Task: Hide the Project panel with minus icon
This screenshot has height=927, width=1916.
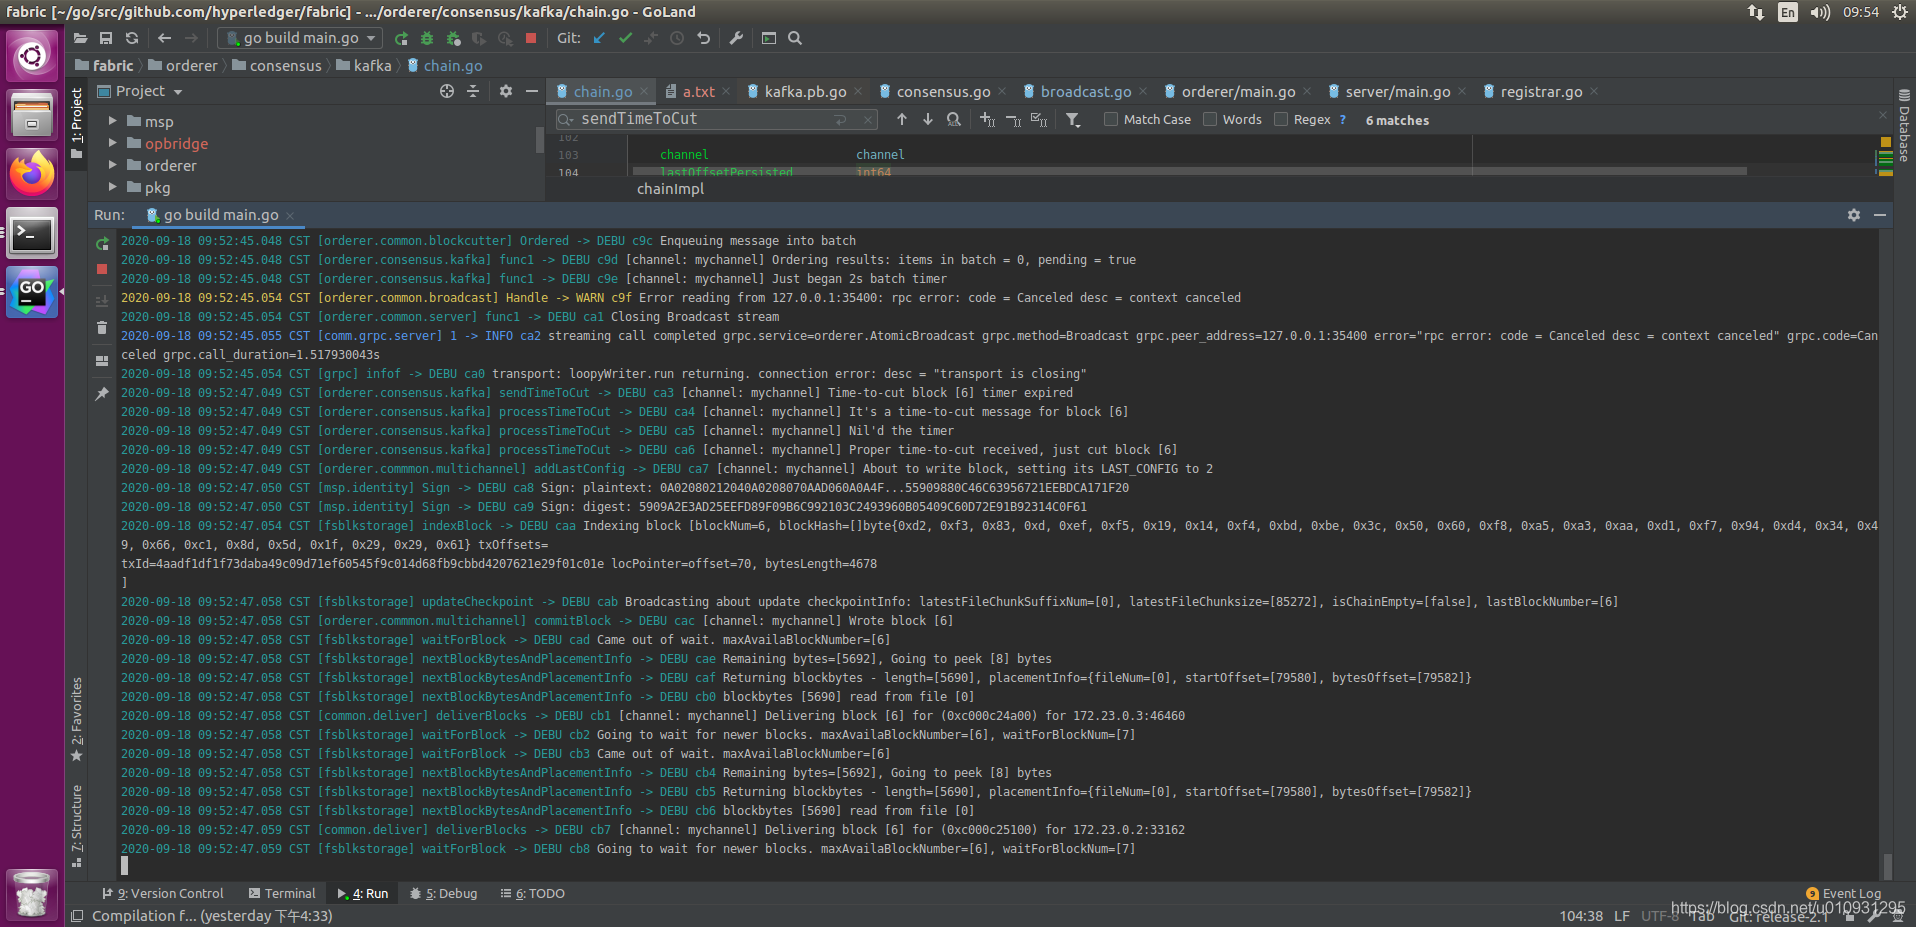Action: [532, 91]
